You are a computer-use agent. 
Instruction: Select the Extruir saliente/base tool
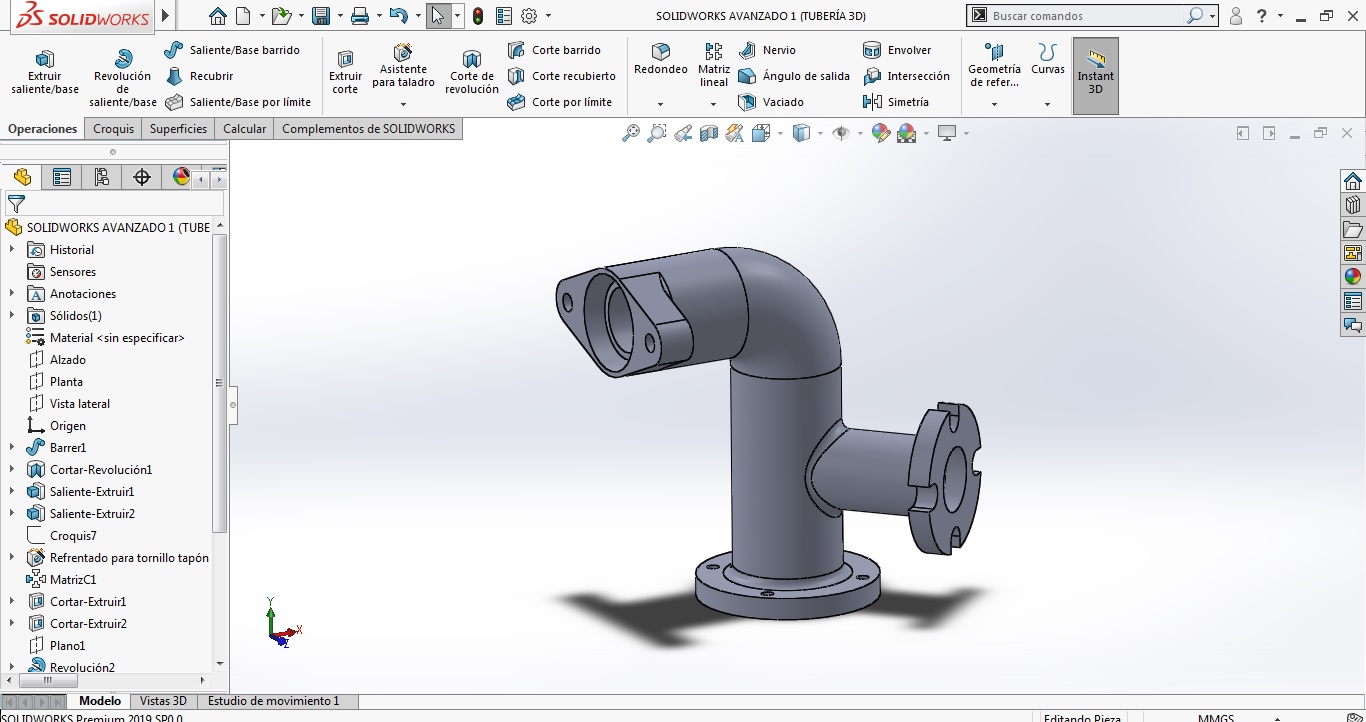pyautogui.click(x=45, y=72)
